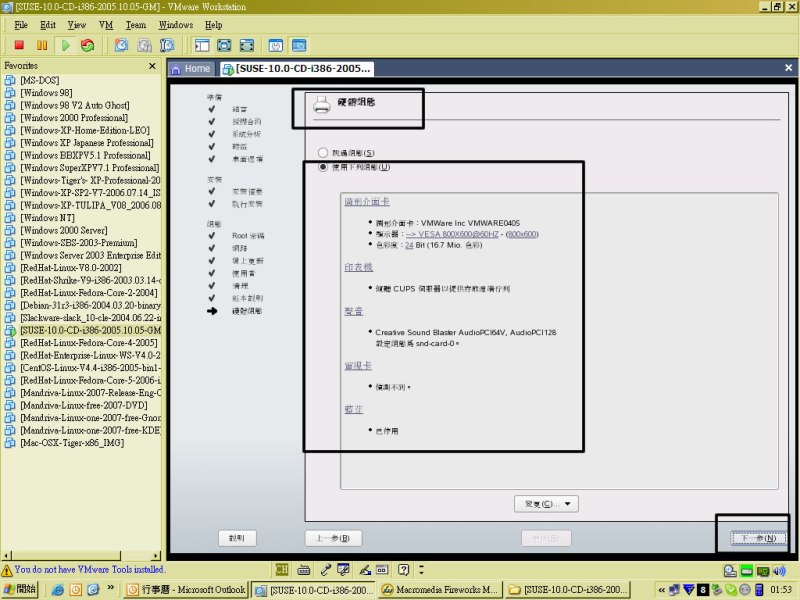Click the printer icon in installer header

click(322, 105)
